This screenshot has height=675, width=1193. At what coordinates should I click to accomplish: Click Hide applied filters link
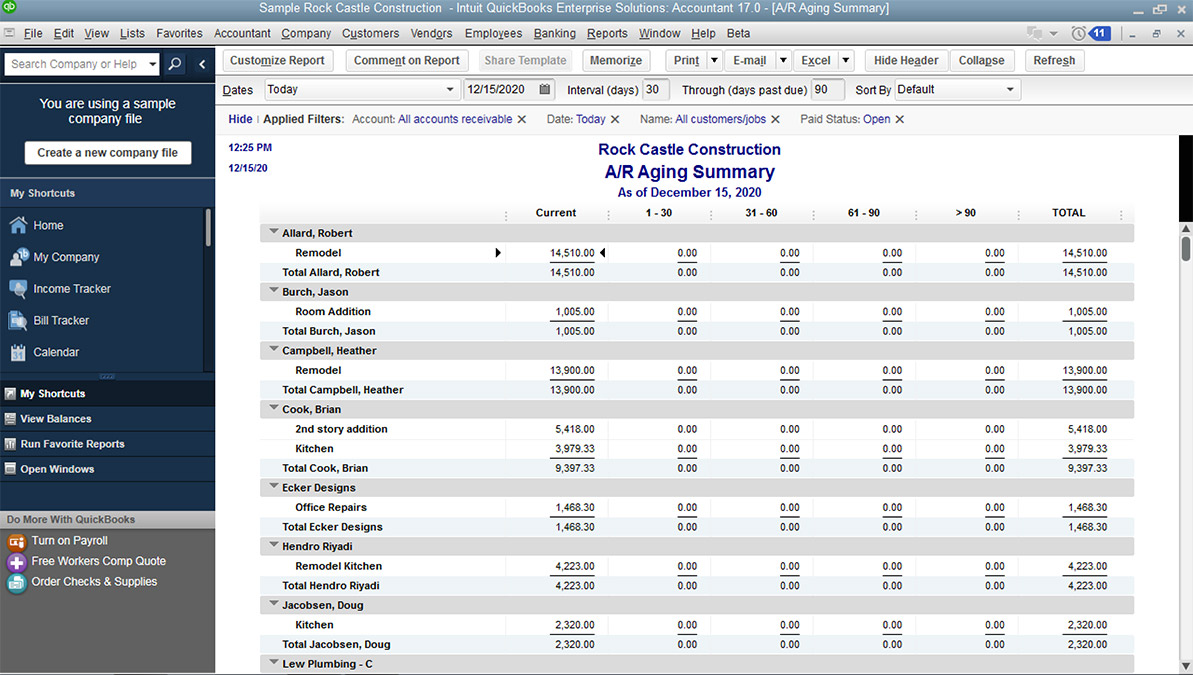pos(240,119)
